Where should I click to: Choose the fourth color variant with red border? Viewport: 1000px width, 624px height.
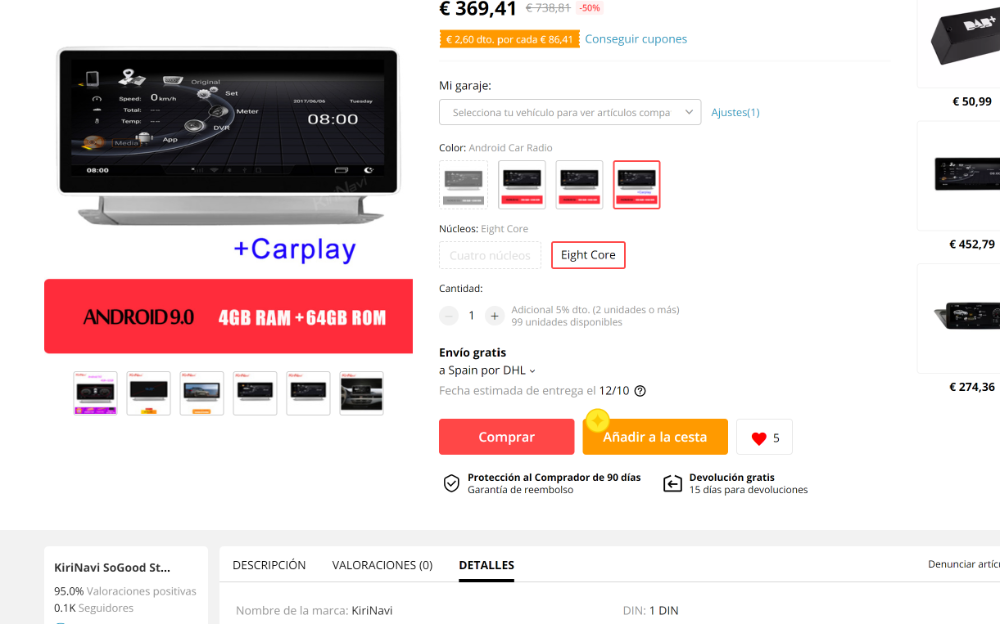(636, 184)
